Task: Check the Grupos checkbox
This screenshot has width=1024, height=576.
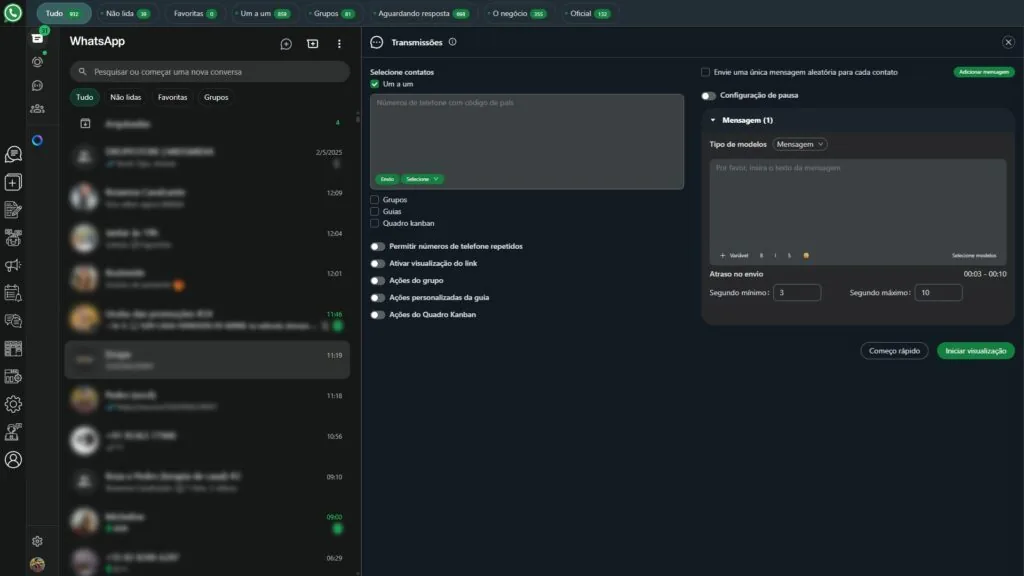Action: point(374,200)
